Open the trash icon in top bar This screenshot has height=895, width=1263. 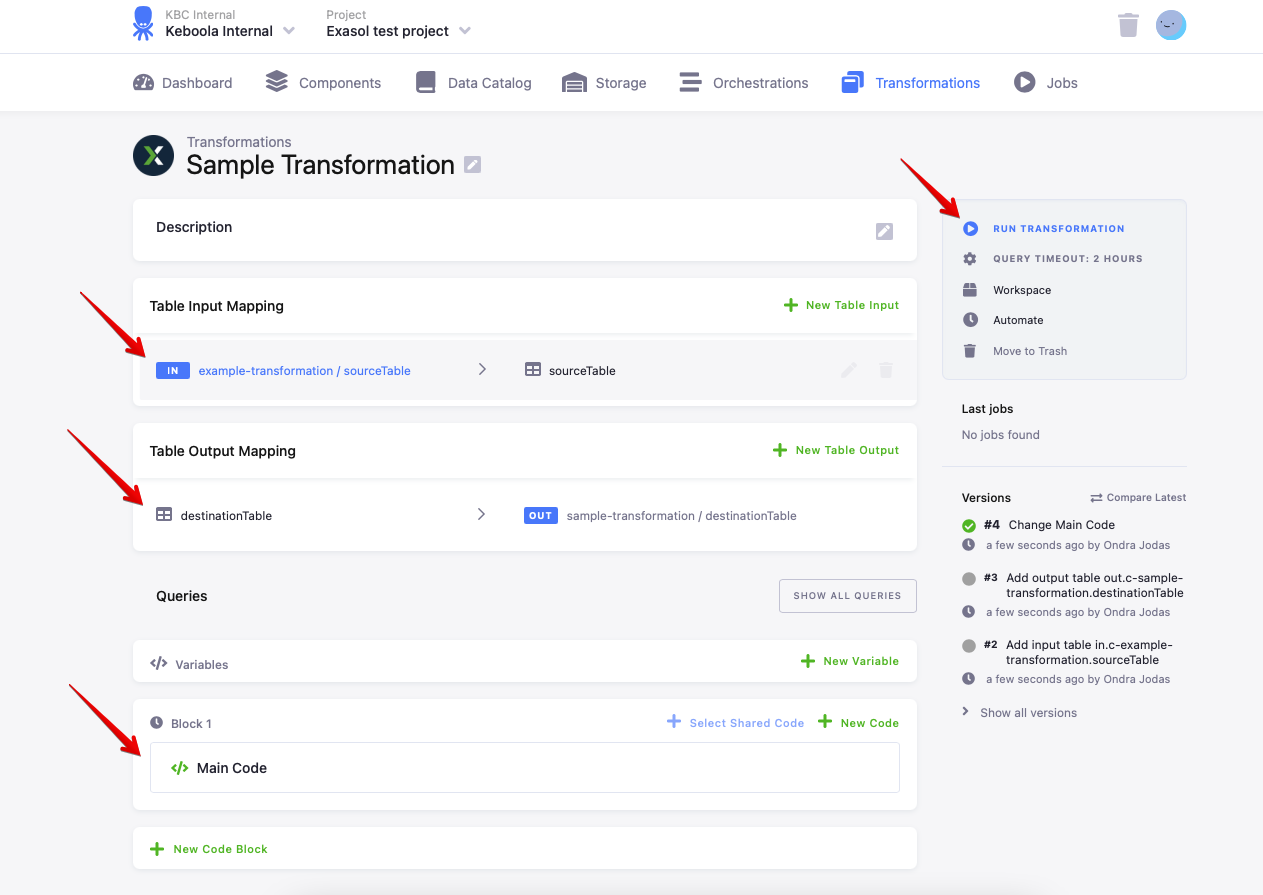[1128, 25]
